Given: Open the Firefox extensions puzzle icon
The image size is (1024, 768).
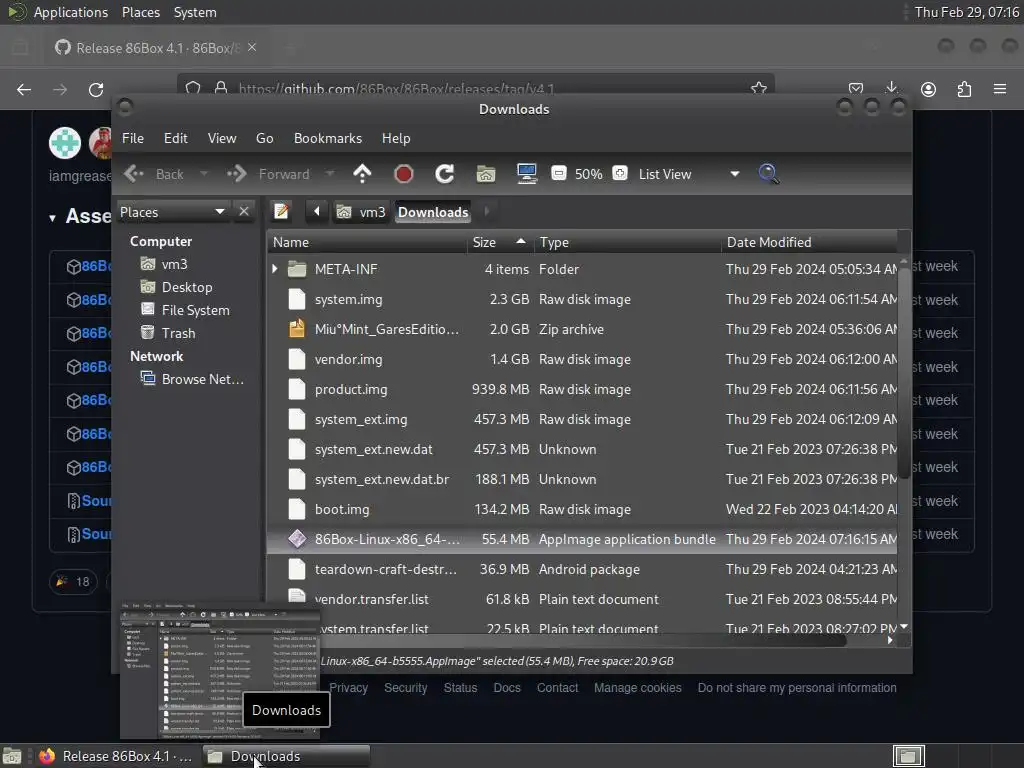Looking at the screenshot, I should 964,89.
